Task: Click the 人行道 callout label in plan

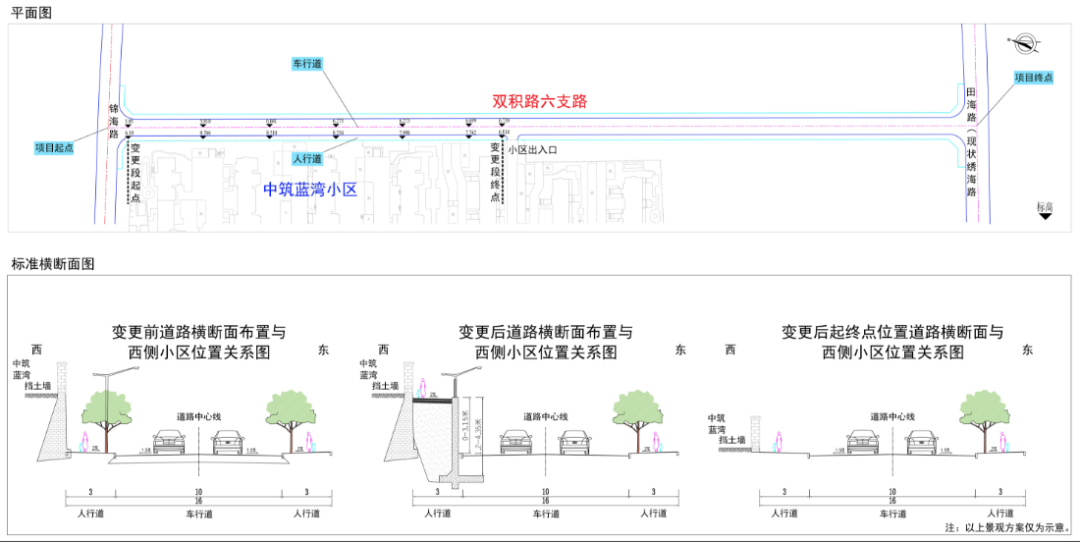Action: point(307,159)
